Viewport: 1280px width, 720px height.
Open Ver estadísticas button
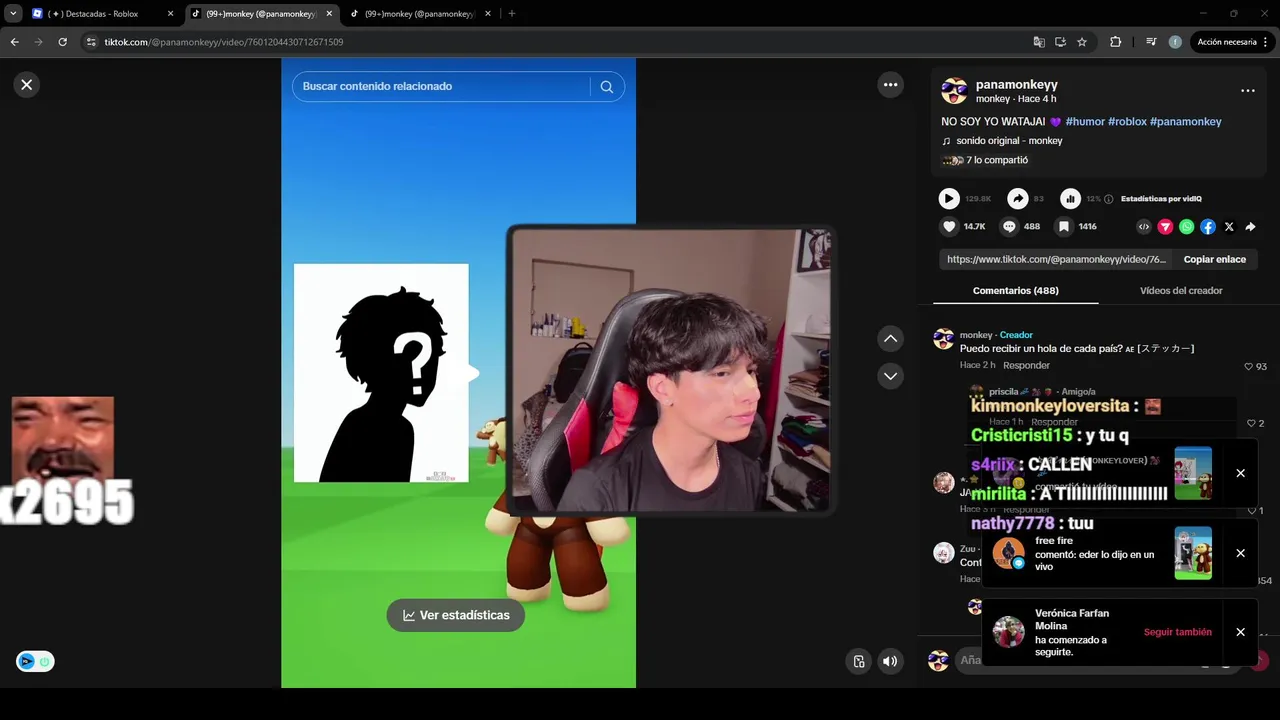pyautogui.click(x=456, y=615)
